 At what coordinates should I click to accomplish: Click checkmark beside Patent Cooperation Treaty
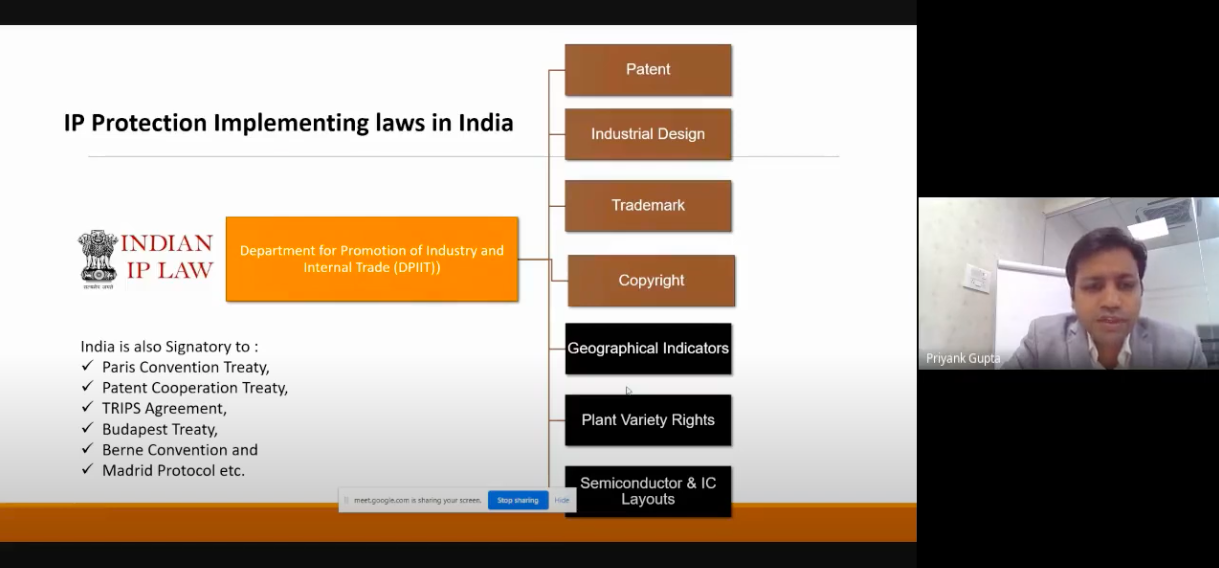87,388
